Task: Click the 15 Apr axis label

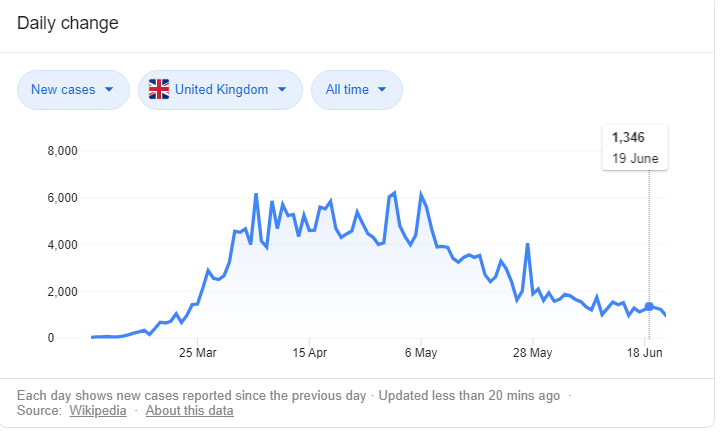Action: click(x=310, y=353)
